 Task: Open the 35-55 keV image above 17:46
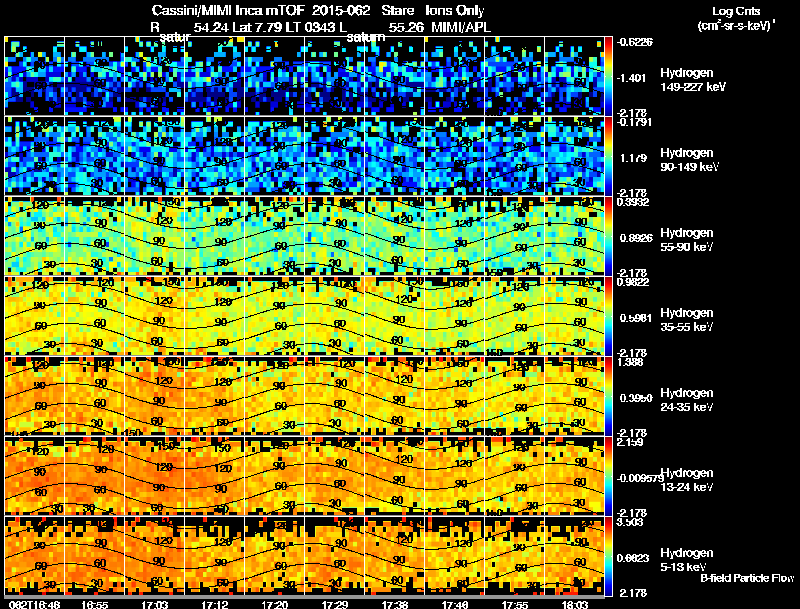point(455,316)
